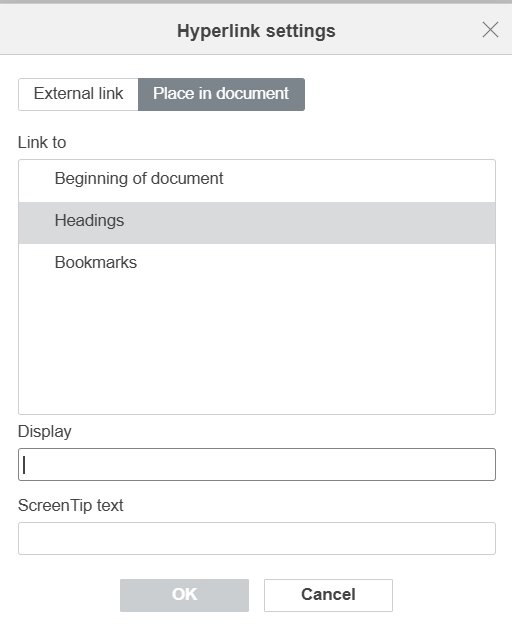Choose Beginning of document in list
The height and width of the screenshot is (627, 512).
(257, 181)
